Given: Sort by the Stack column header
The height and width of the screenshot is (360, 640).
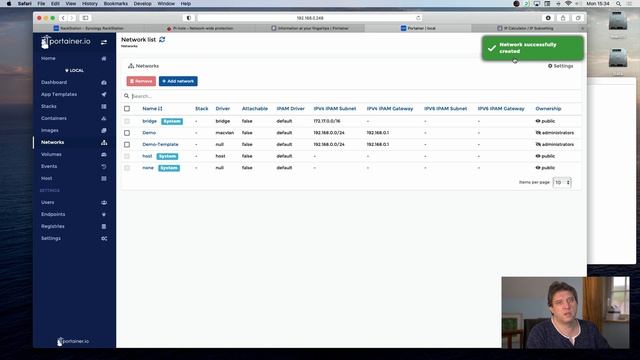Looking at the screenshot, I should pyautogui.click(x=202, y=109).
